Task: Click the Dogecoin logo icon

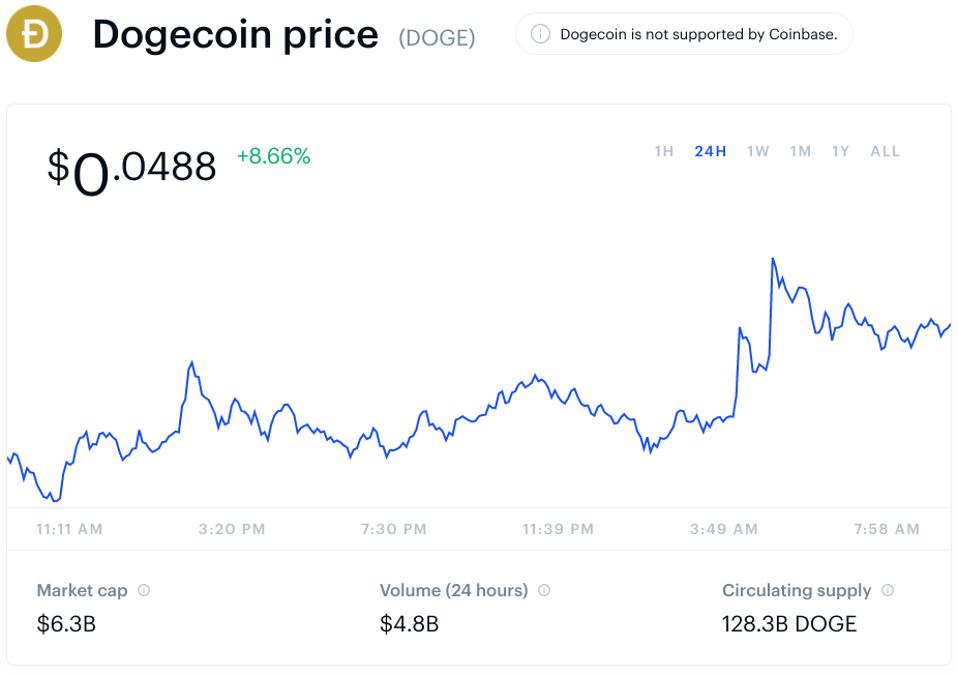Action: (34, 35)
